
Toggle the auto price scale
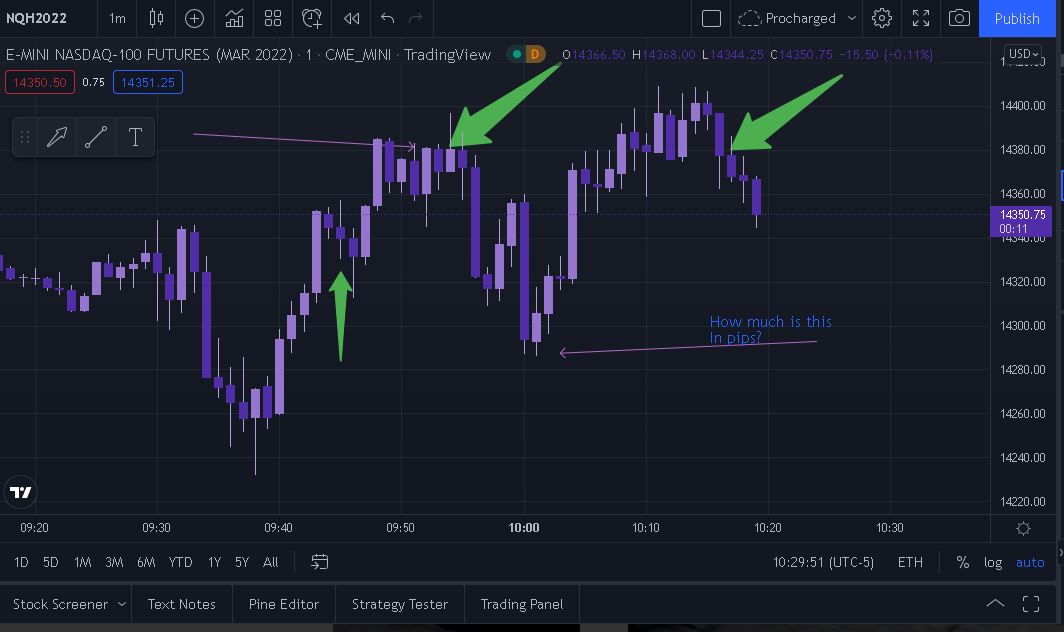[x=1029, y=562]
